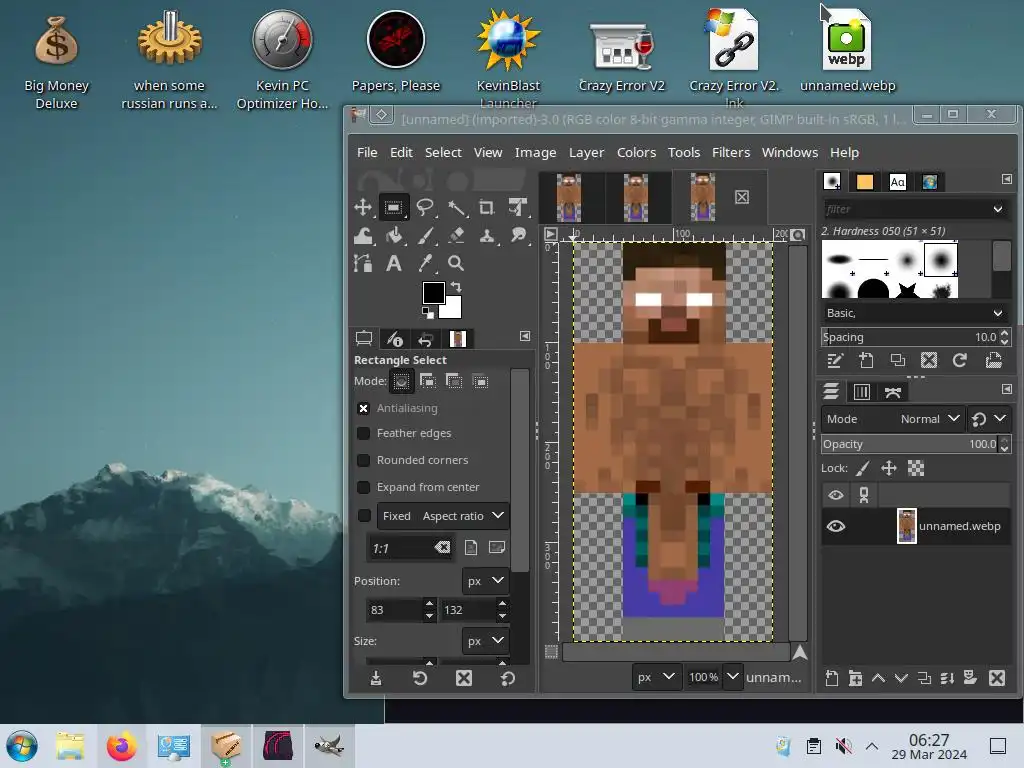
Task: Pick the Free Select lasso tool
Action: 425,208
